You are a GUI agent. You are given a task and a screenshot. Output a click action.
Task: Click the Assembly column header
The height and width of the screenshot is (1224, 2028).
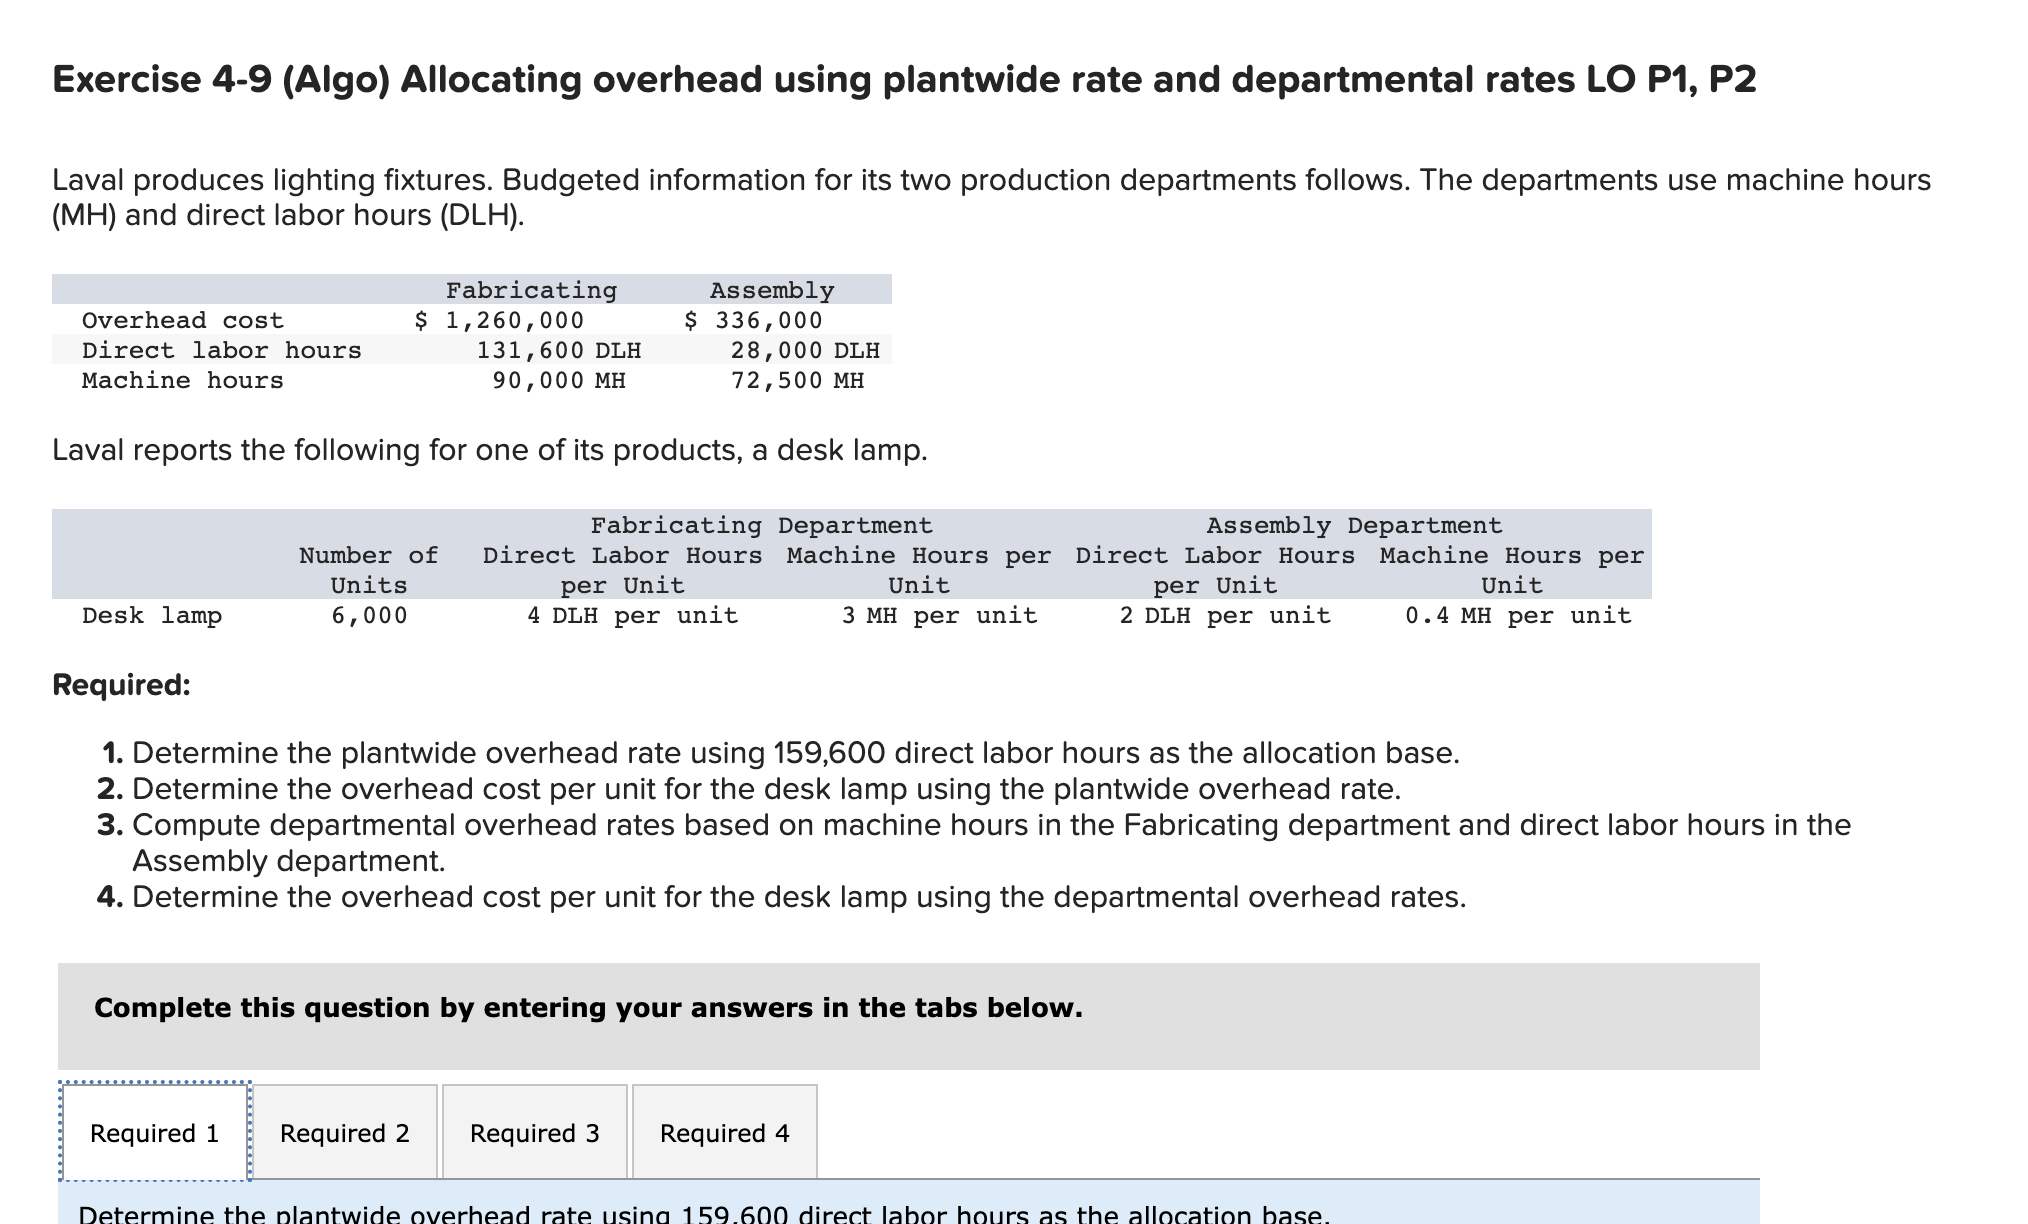(770, 290)
